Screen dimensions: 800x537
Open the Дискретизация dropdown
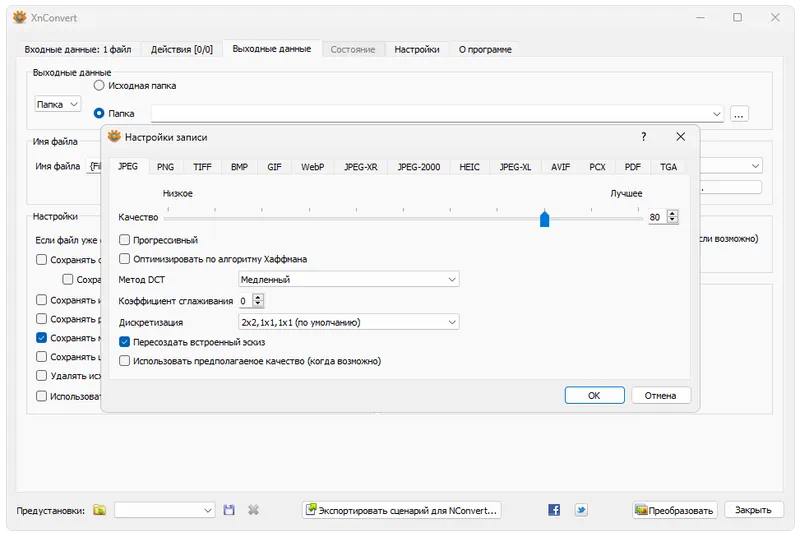(x=348, y=322)
